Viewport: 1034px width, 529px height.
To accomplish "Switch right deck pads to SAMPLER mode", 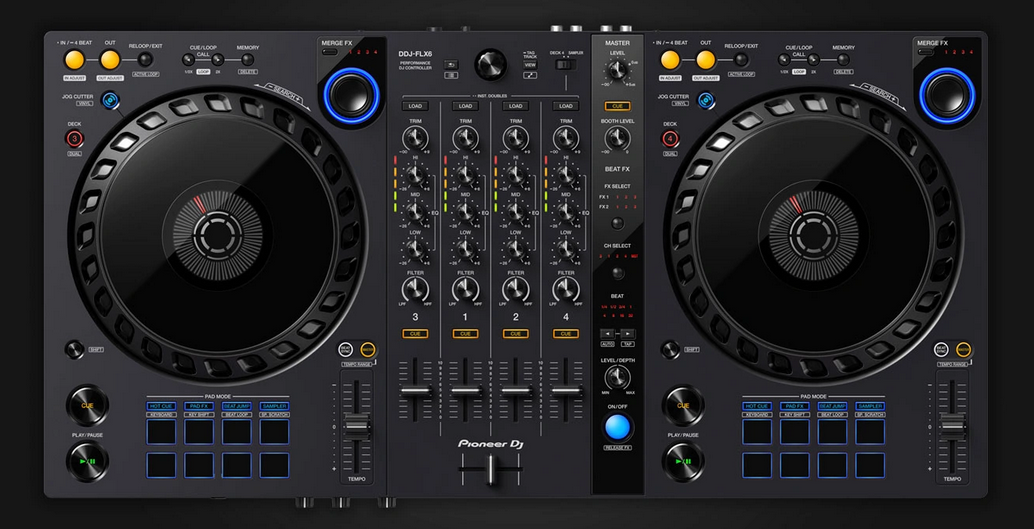I will [x=870, y=406].
